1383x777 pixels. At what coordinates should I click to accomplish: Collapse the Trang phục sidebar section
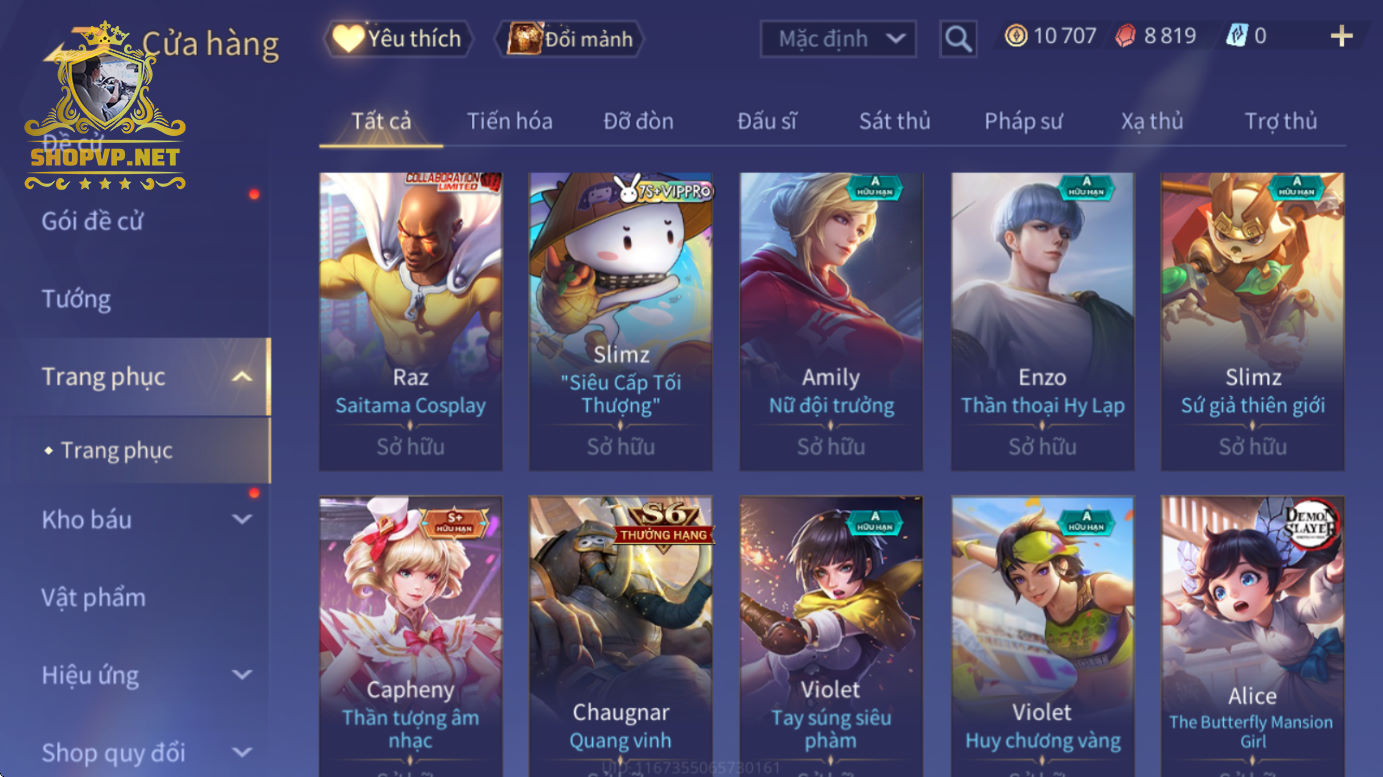pyautogui.click(x=241, y=377)
